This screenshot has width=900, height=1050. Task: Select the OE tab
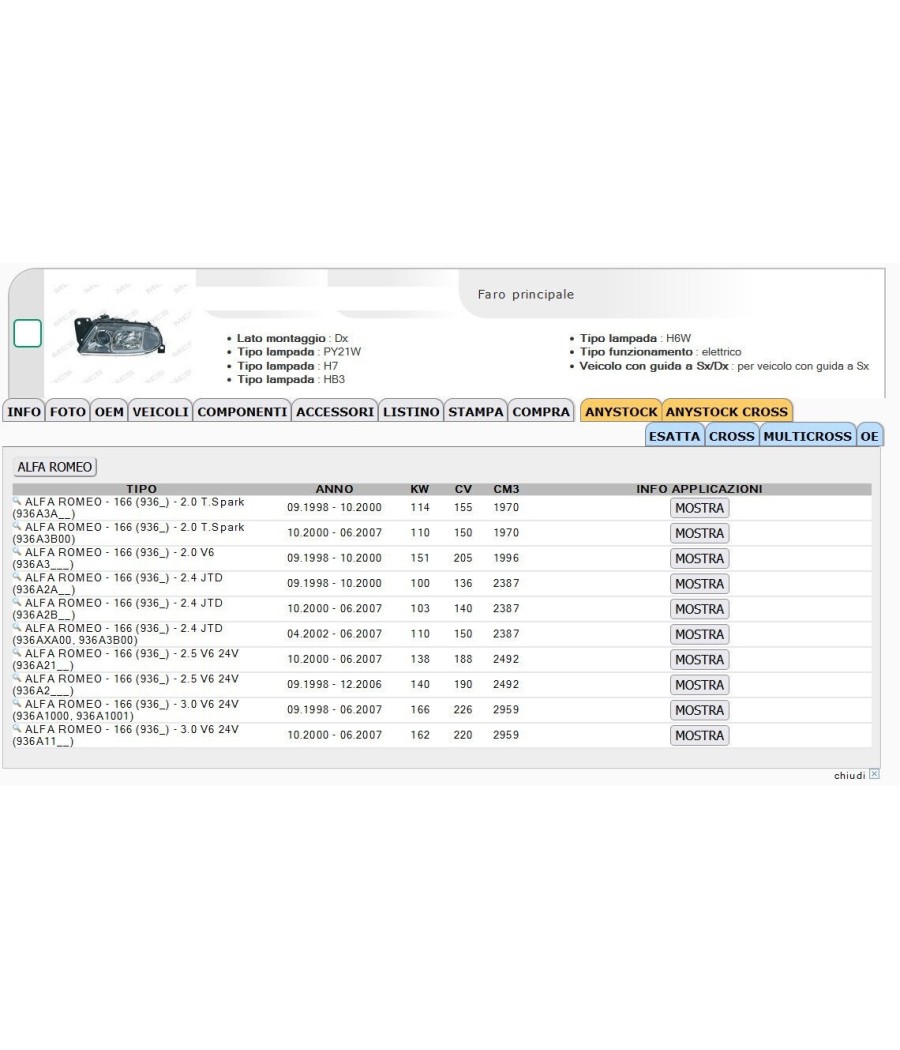869,436
